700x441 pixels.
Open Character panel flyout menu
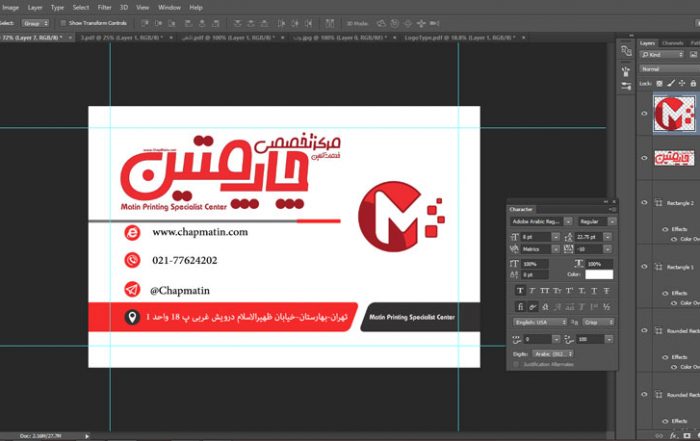[613, 209]
